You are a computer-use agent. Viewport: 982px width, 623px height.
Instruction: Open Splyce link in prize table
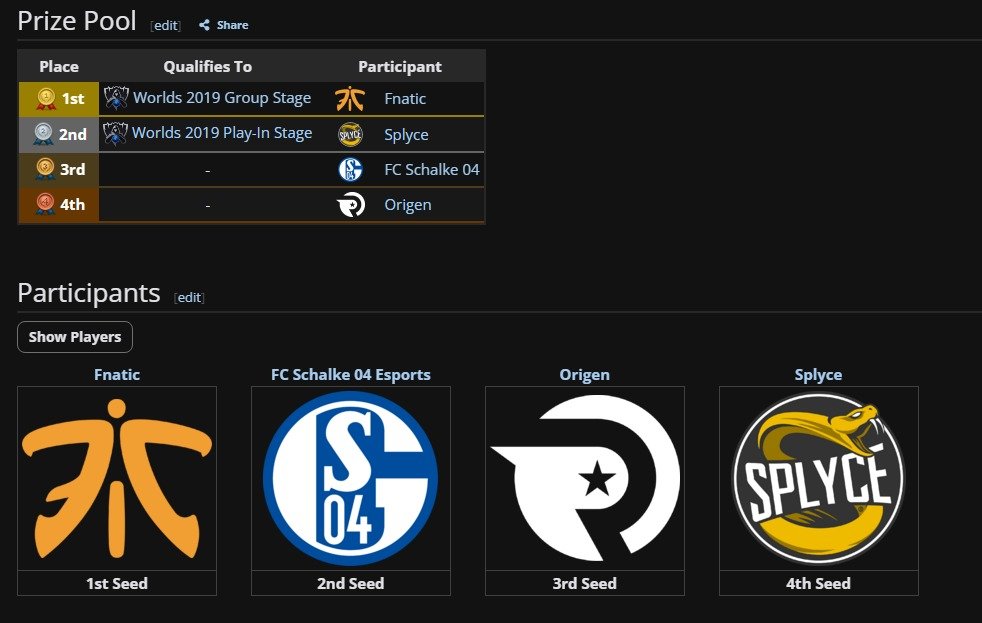click(x=406, y=135)
